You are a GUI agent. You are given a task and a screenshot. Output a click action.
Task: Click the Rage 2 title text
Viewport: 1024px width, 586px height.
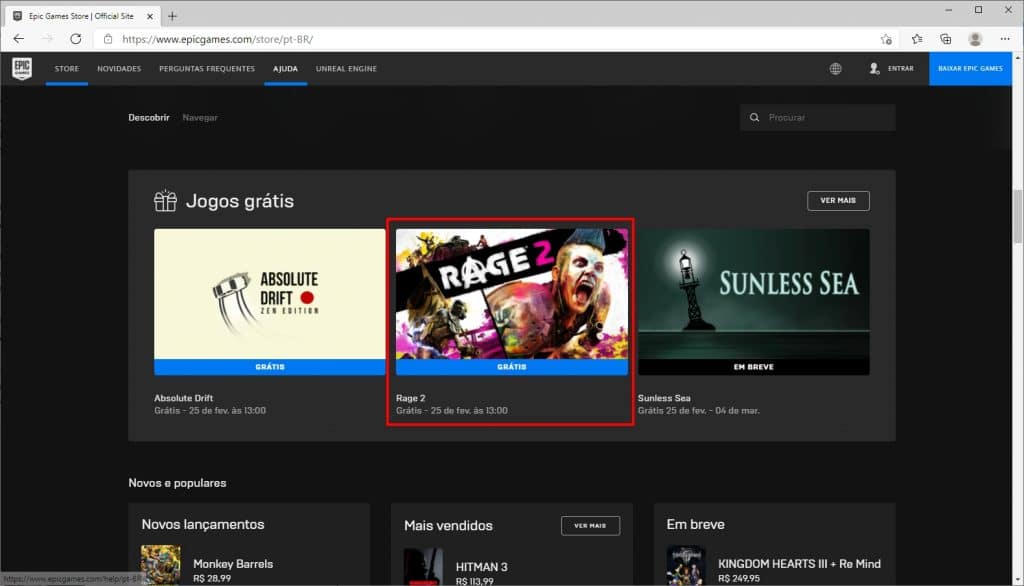(x=410, y=398)
